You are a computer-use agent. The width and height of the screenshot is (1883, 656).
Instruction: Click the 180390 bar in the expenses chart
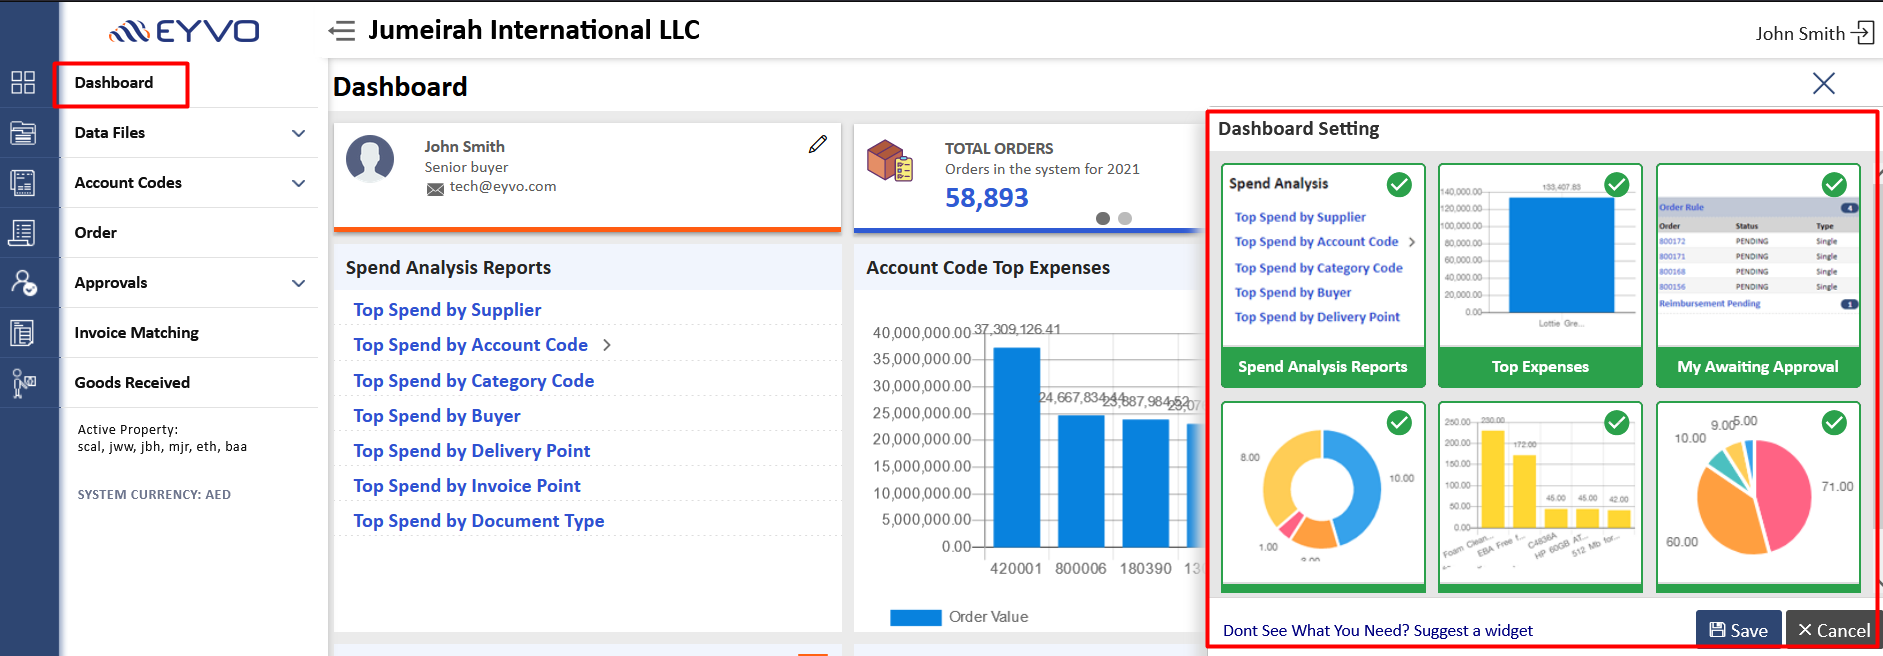[x=1146, y=483]
